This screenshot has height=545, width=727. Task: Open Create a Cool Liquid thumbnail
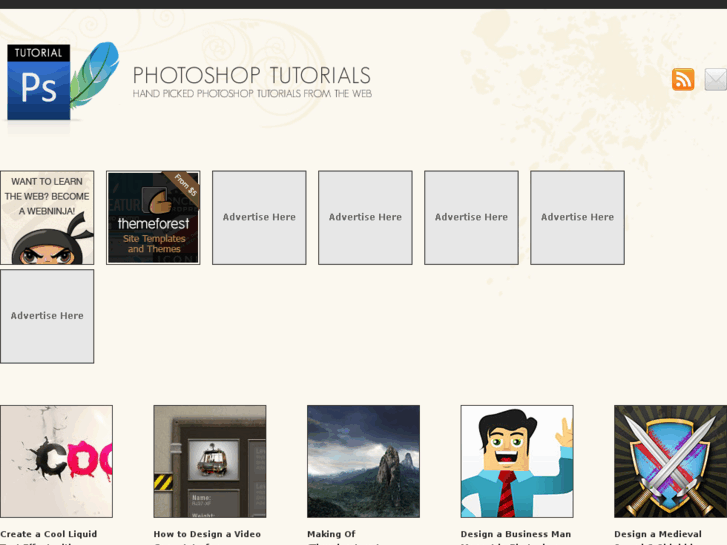click(56, 461)
